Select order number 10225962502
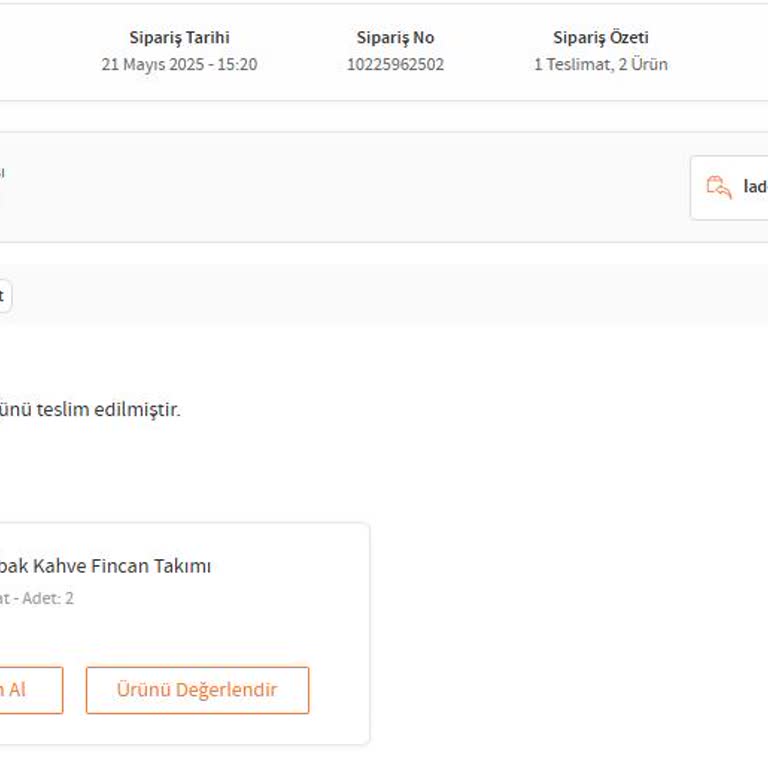This screenshot has height=768, width=768. pos(395,65)
